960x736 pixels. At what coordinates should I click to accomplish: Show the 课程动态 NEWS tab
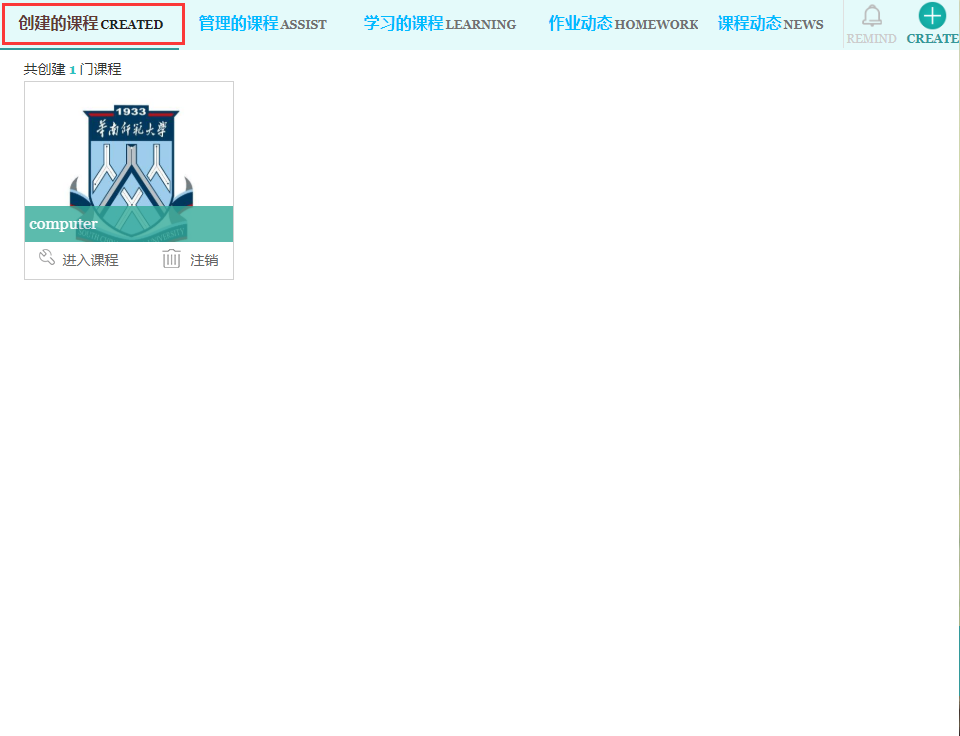pyautogui.click(x=770, y=24)
